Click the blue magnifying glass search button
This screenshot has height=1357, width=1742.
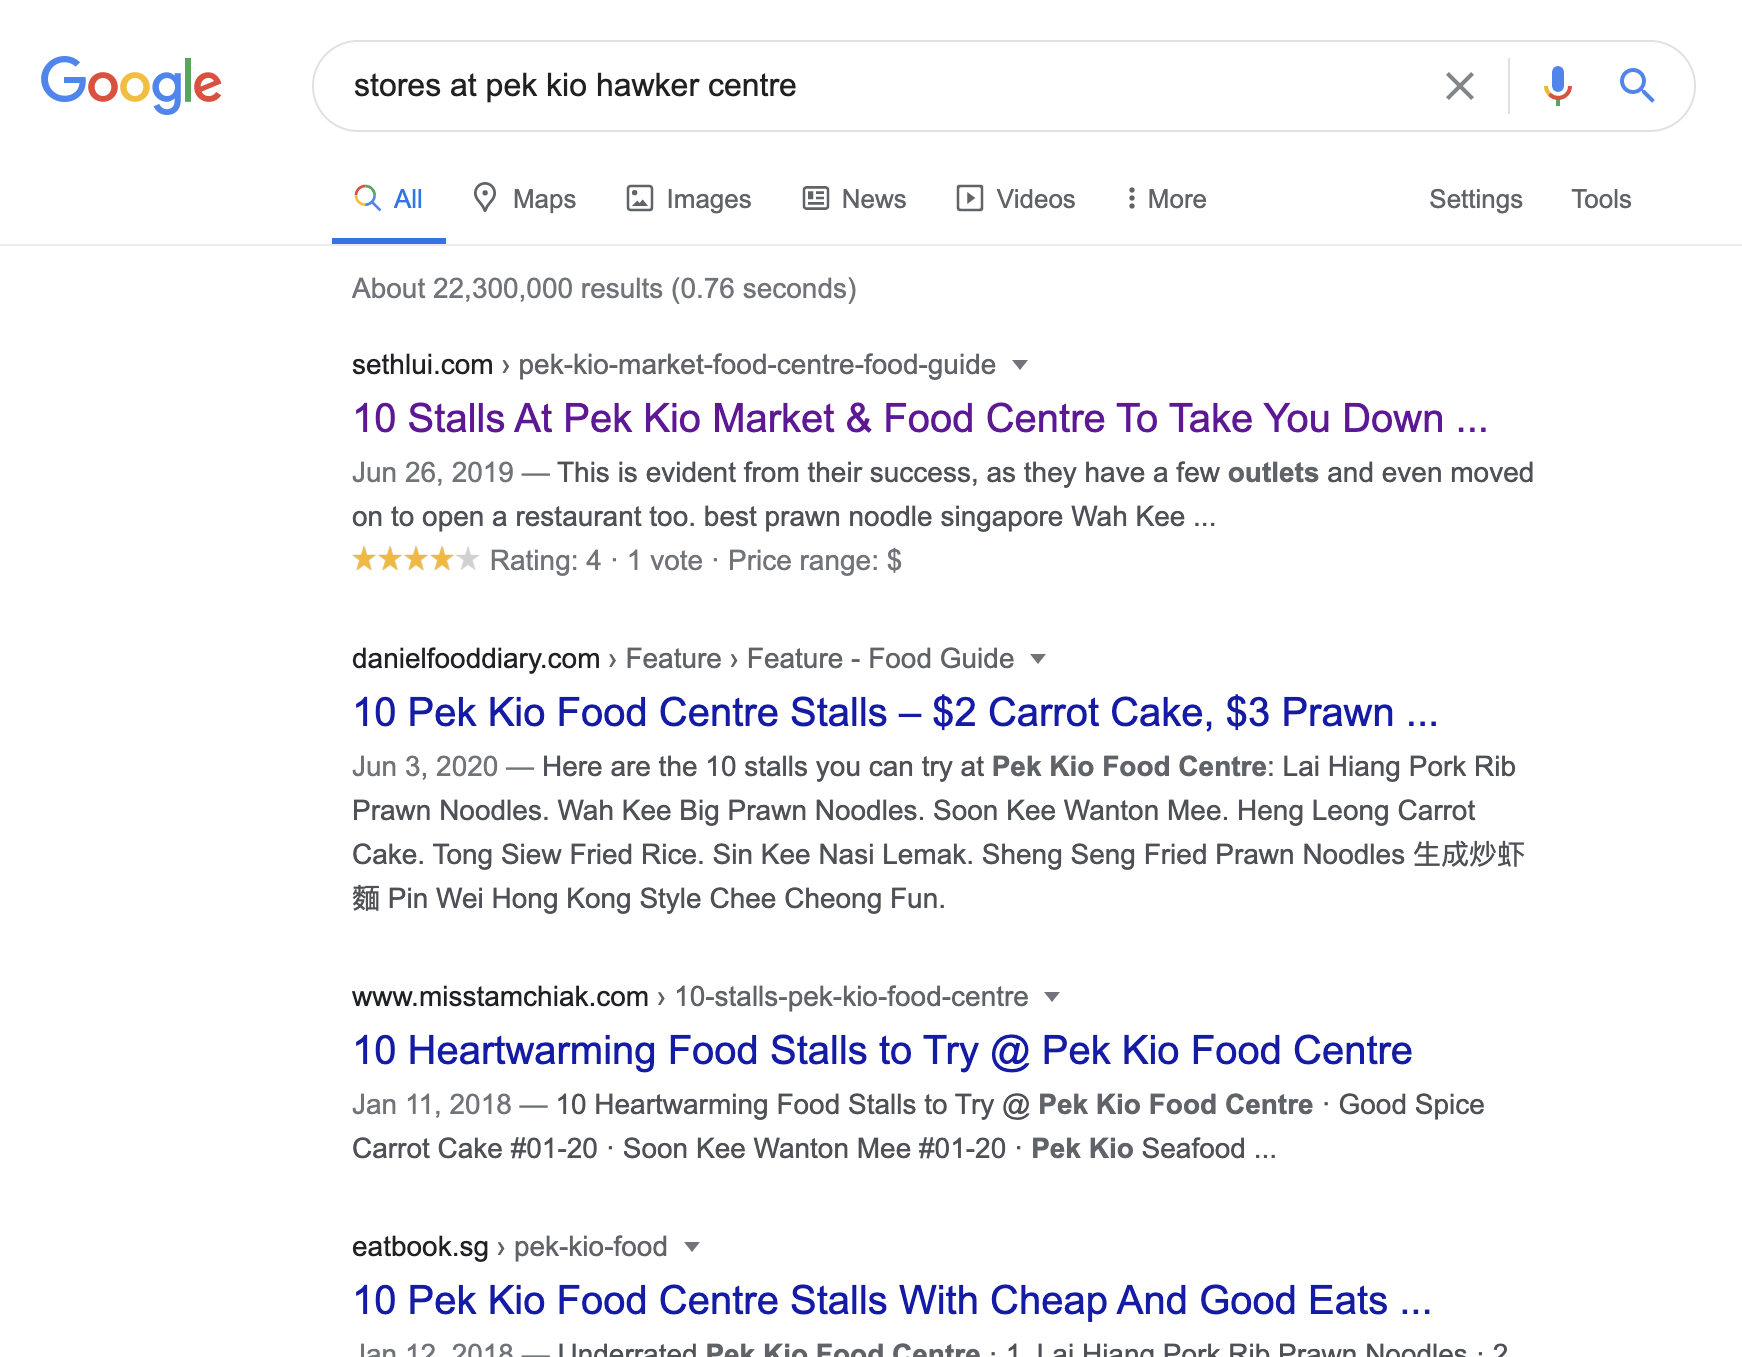[1636, 86]
